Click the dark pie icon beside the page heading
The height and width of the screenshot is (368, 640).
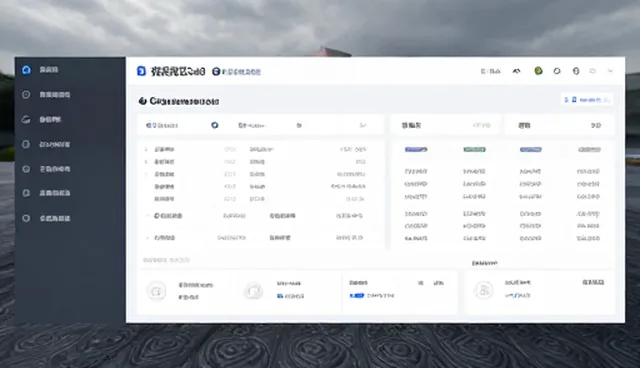click(x=142, y=101)
